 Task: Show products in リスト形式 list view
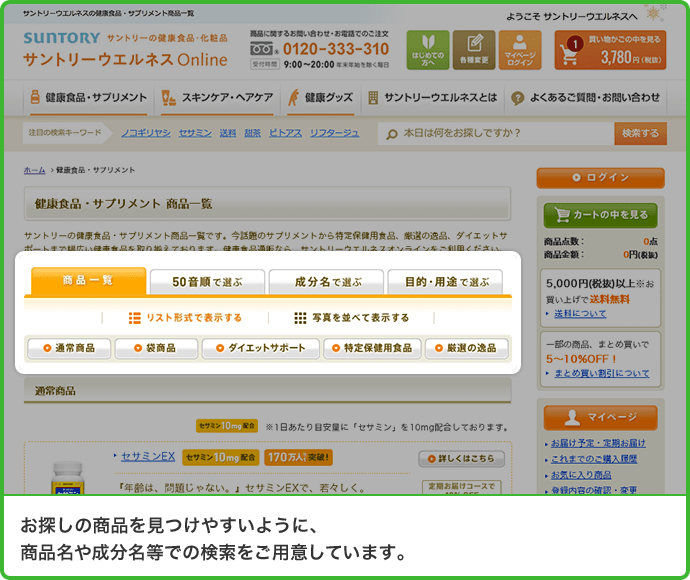point(185,318)
